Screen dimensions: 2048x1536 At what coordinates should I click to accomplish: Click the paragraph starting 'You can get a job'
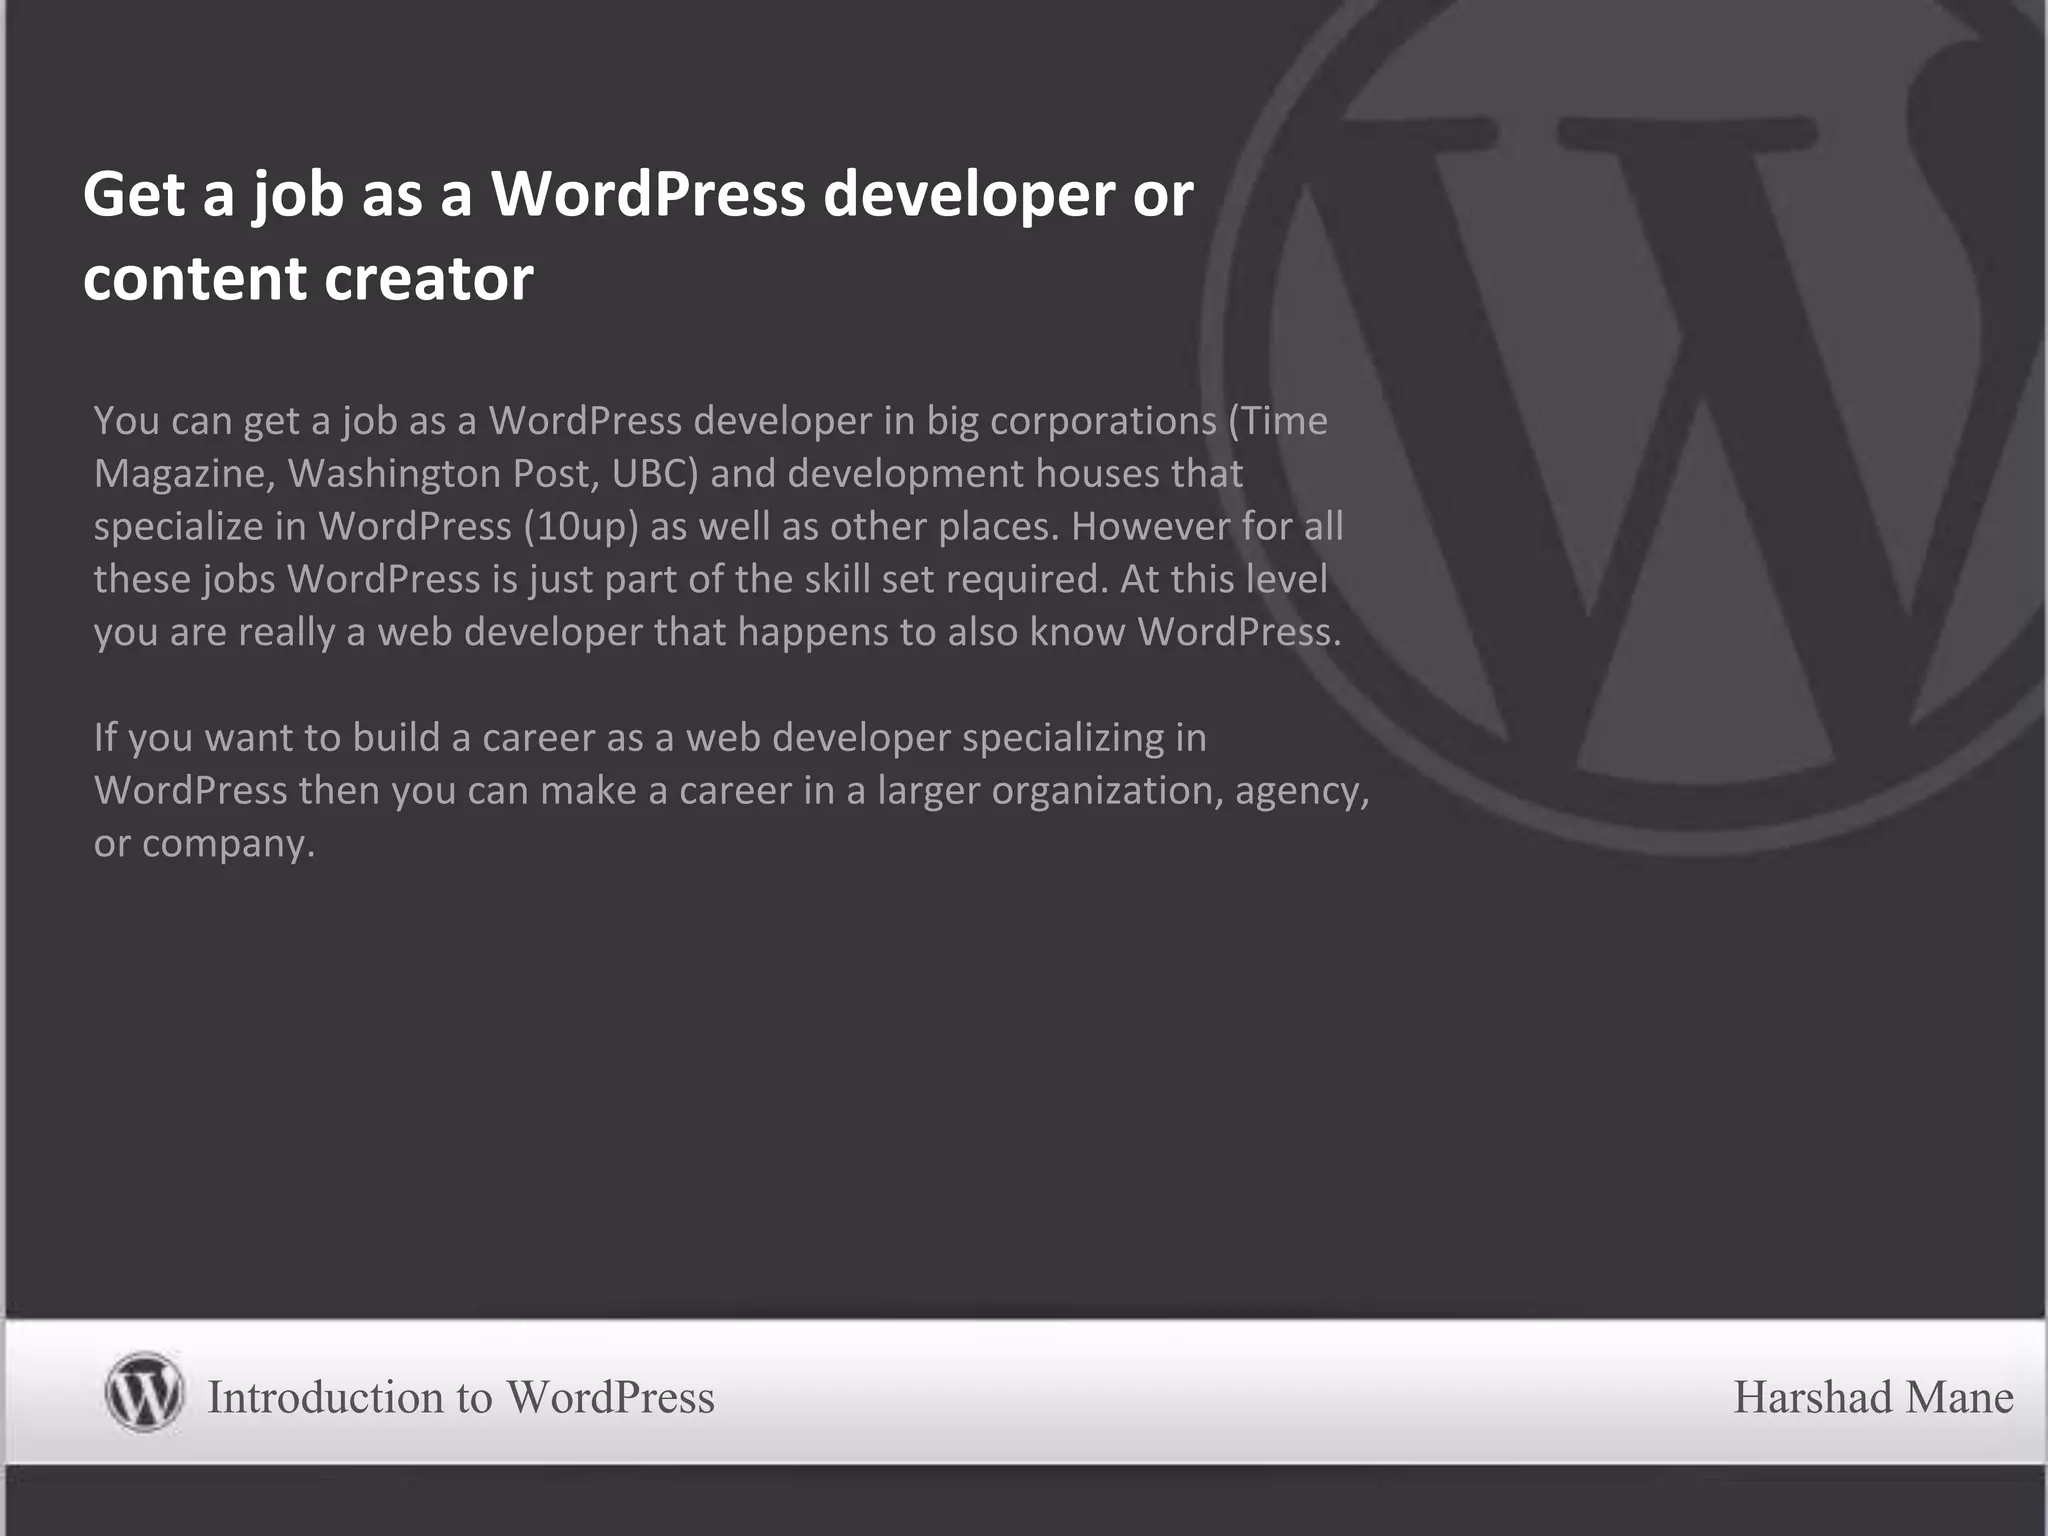pyautogui.click(x=718, y=526)
